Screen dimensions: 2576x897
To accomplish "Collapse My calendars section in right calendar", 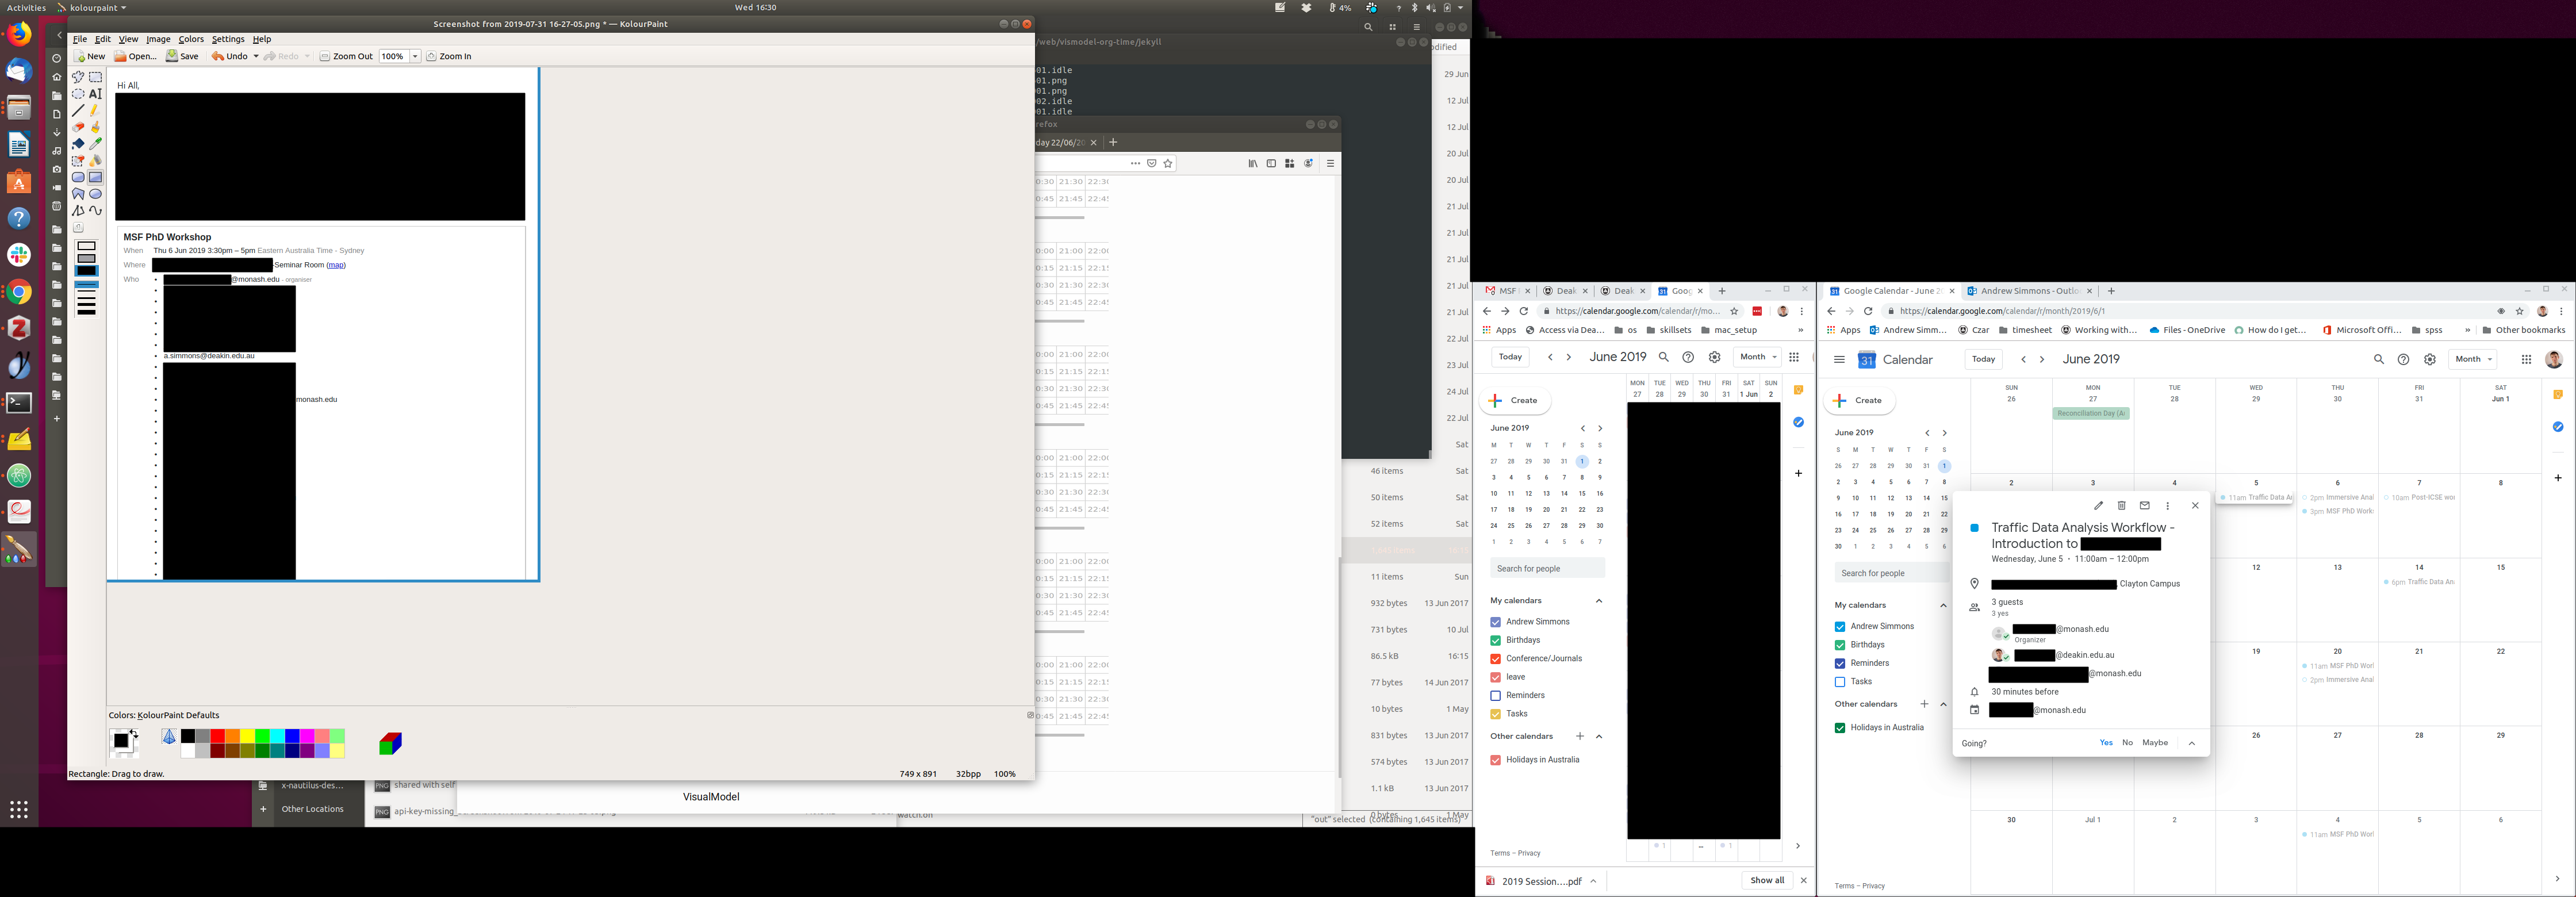I will pos(1944,605).
